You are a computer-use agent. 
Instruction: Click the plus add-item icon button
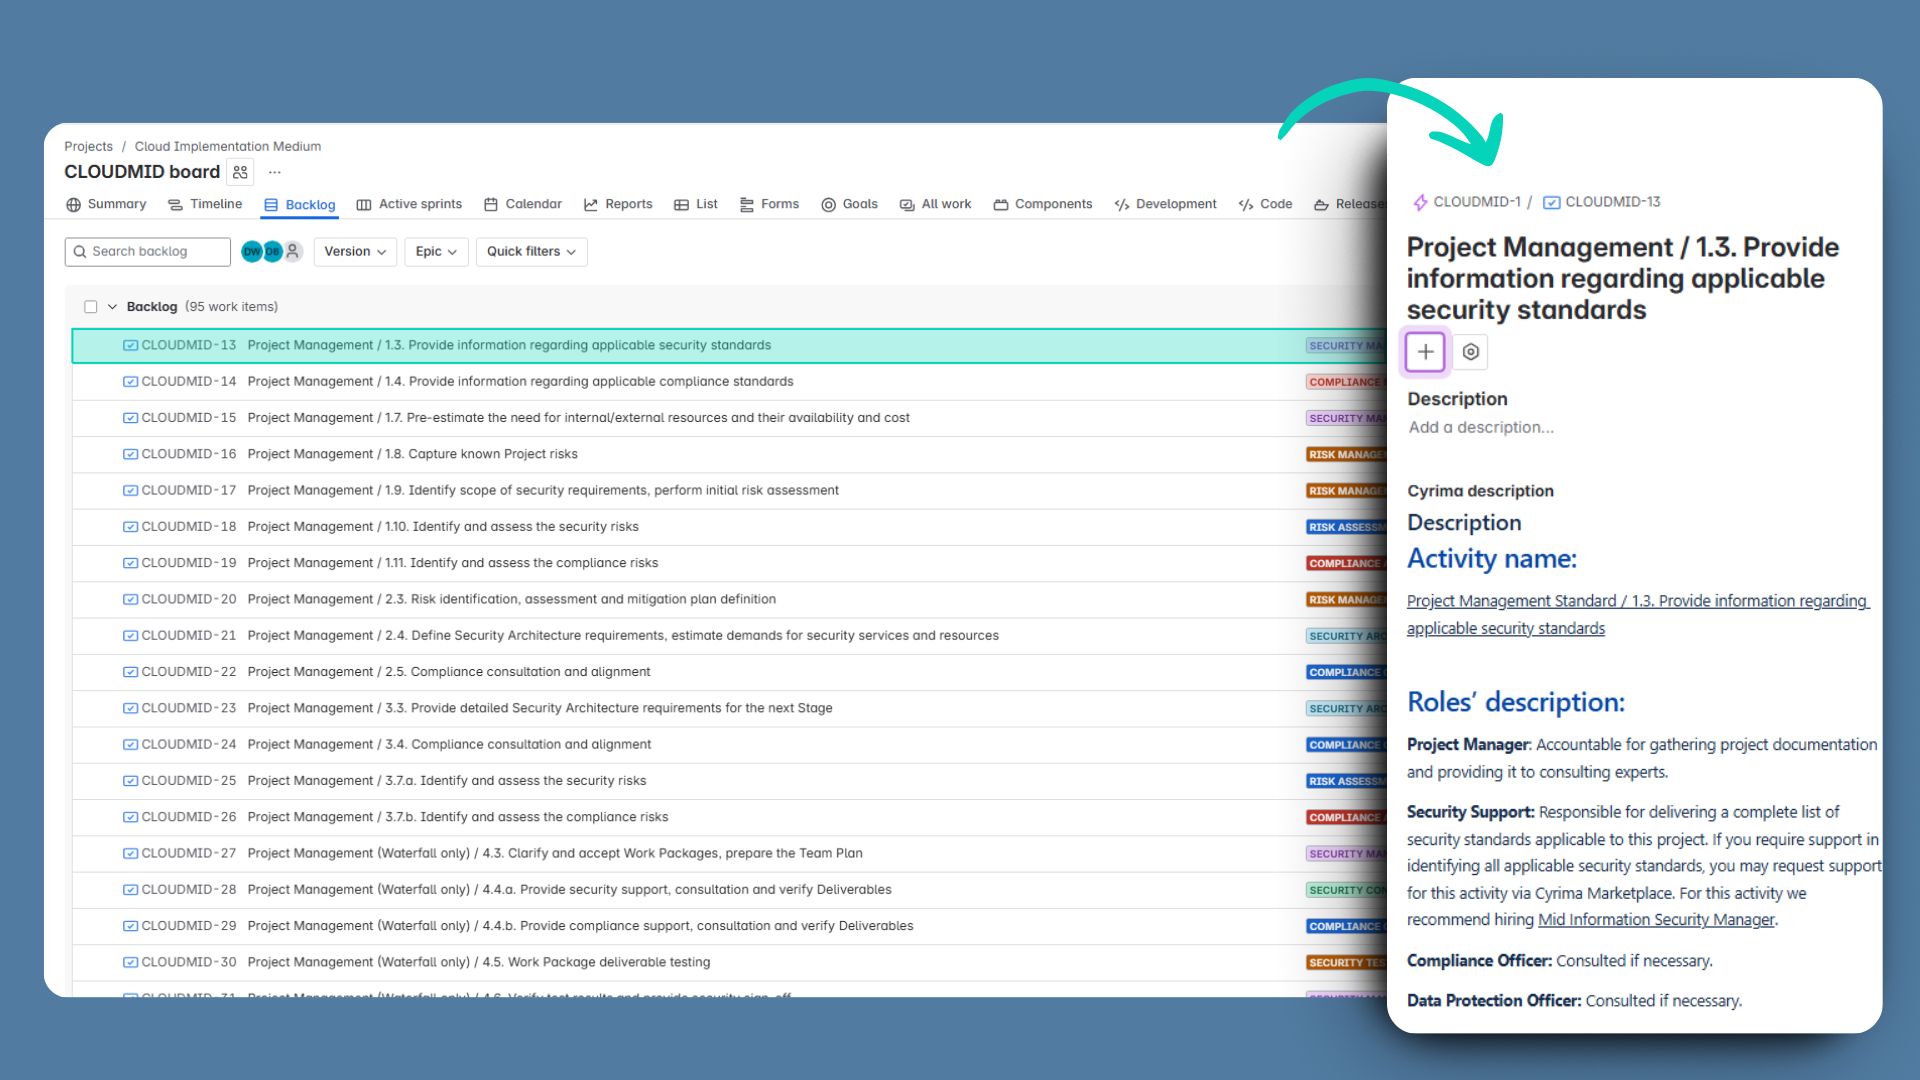(x=1425, y=352)
